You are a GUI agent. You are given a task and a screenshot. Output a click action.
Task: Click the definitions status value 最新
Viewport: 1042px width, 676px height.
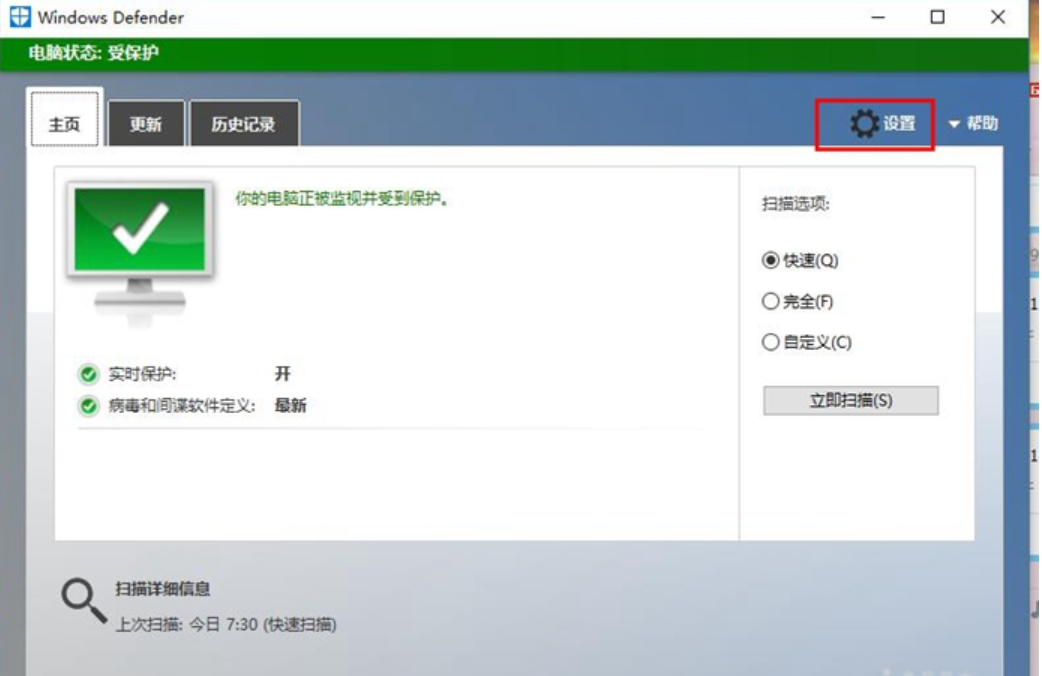[290, 405]
